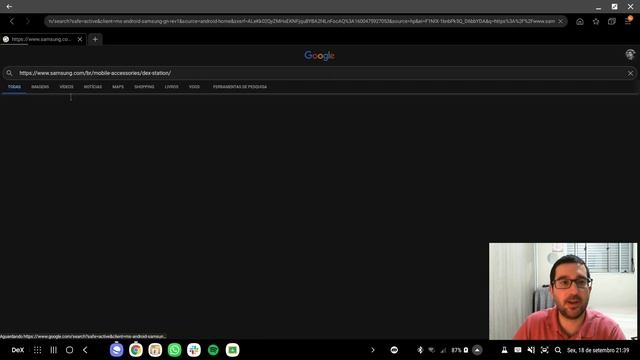Open the date and time clock

(598, 350)
